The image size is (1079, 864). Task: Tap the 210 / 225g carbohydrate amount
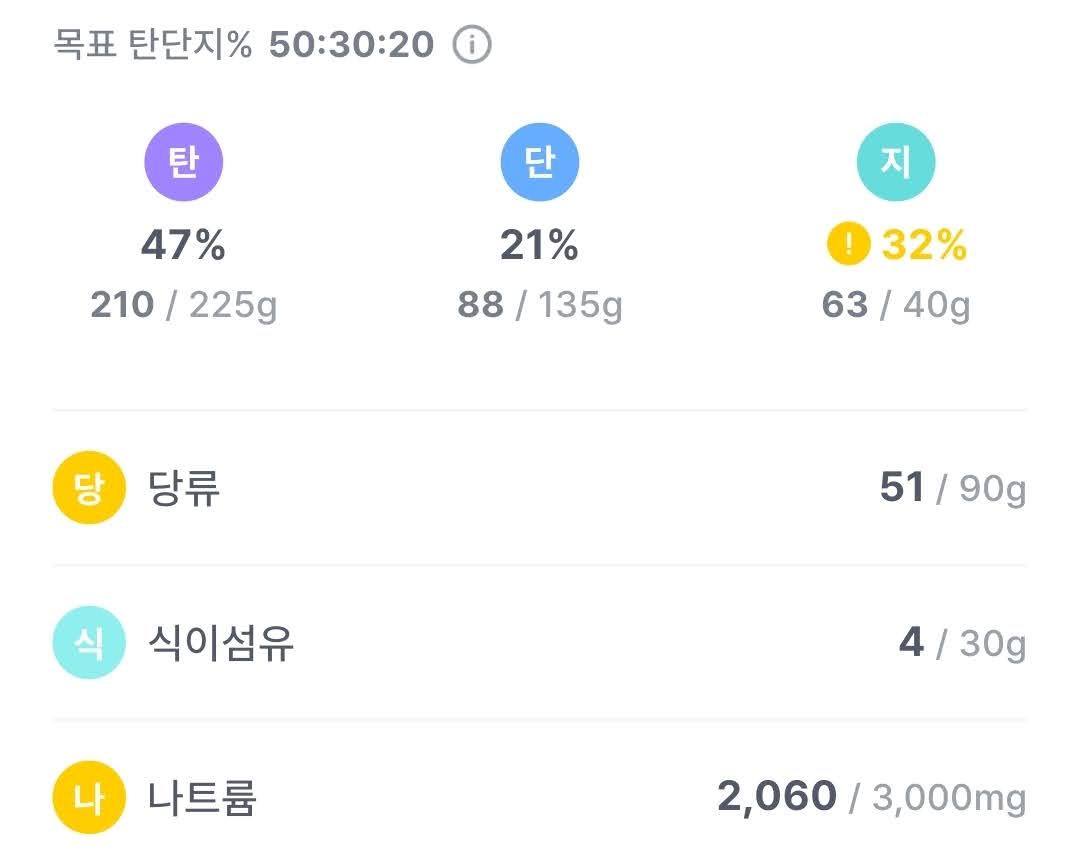[x=184, y=305]
